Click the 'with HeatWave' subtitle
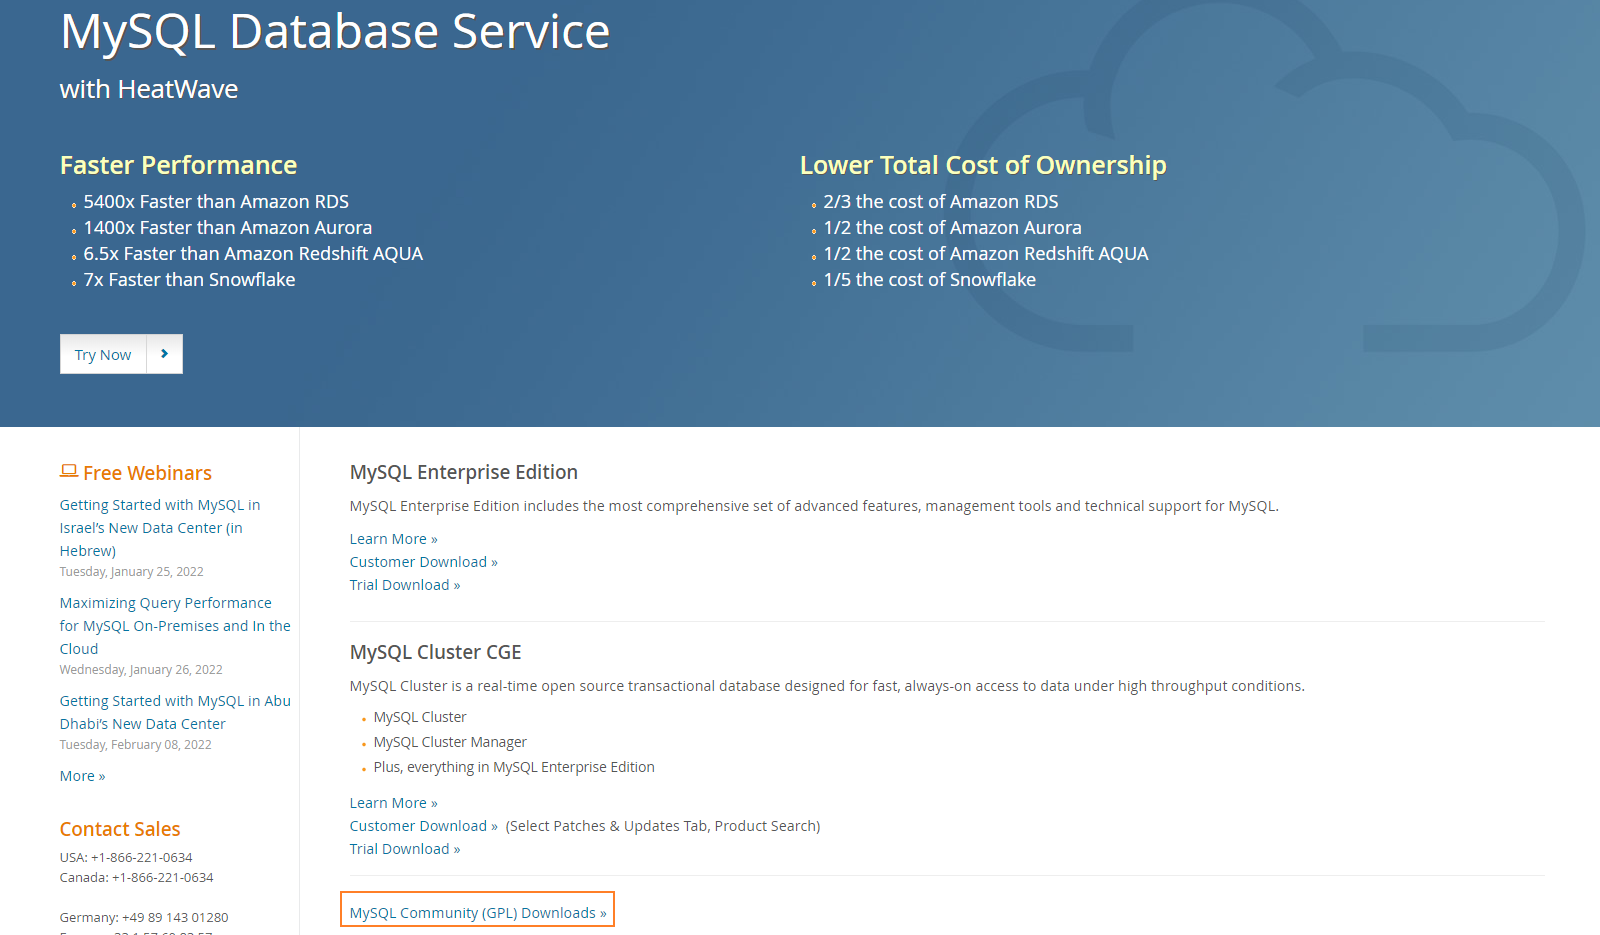The width and height of the screenshot is (1600, 935). click(149, 89)
